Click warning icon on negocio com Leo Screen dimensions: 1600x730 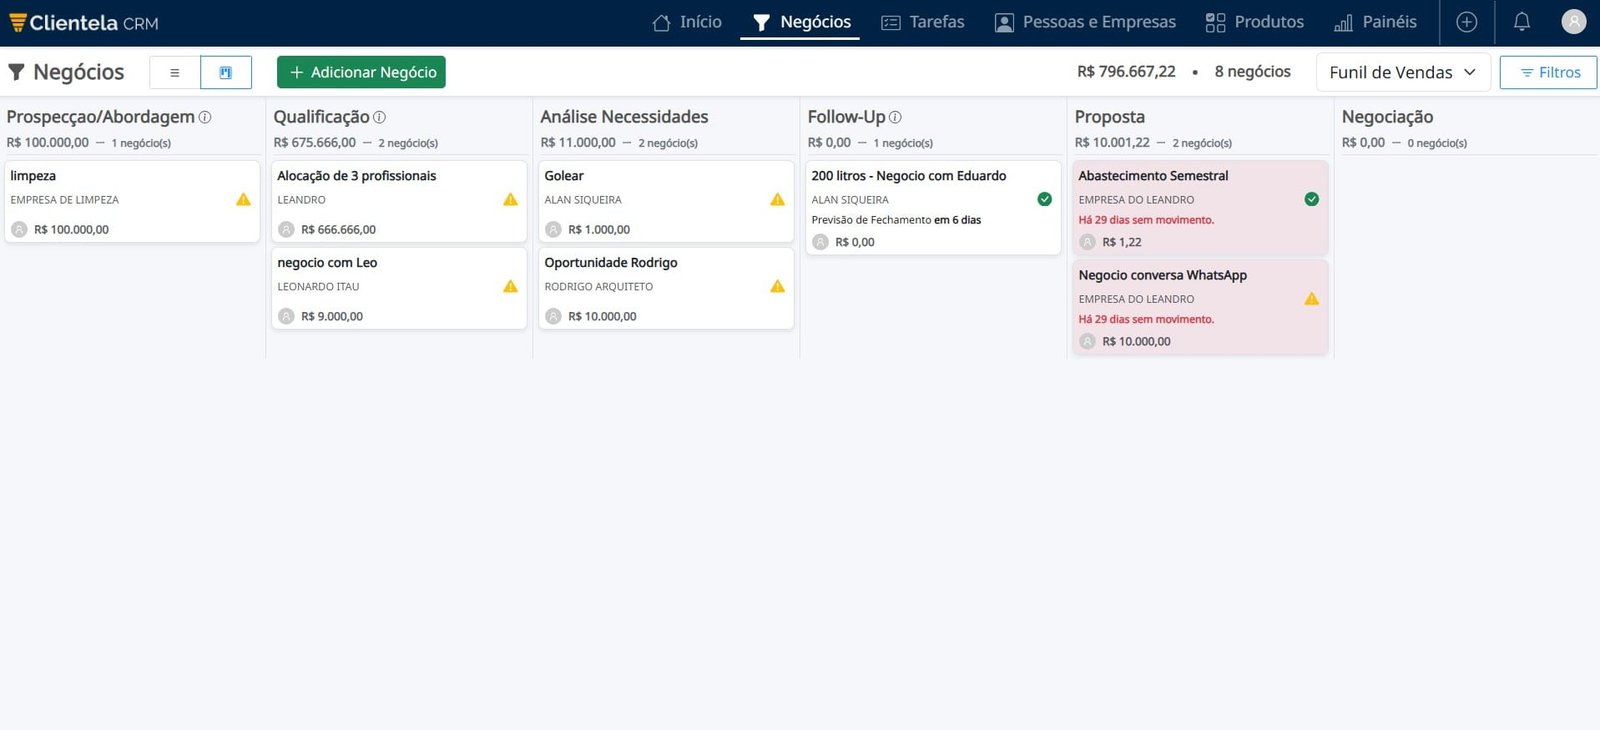click(510, 286)
